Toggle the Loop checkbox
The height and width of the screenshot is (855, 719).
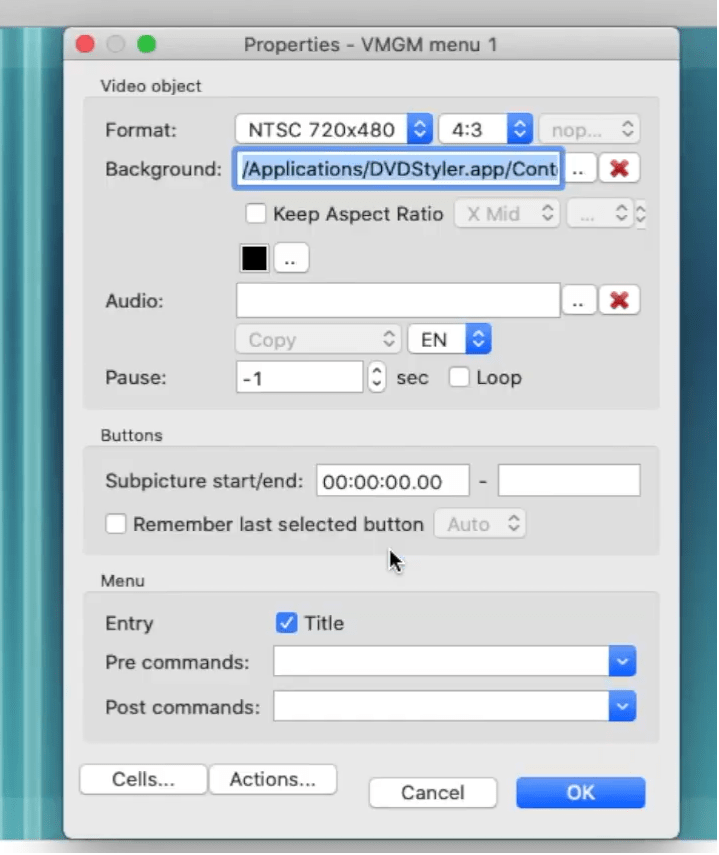460,378
